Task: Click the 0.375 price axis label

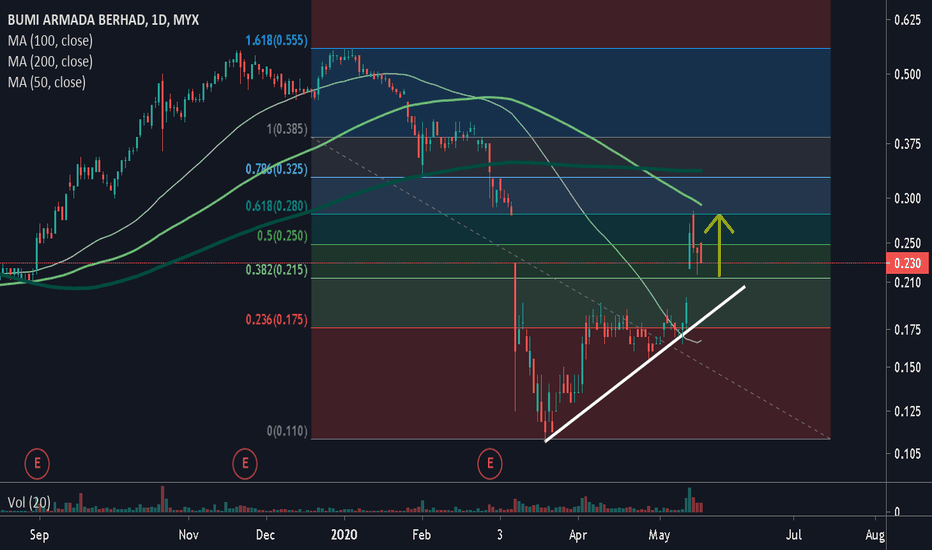Action: pyautogui.click(x=908, y=144)
